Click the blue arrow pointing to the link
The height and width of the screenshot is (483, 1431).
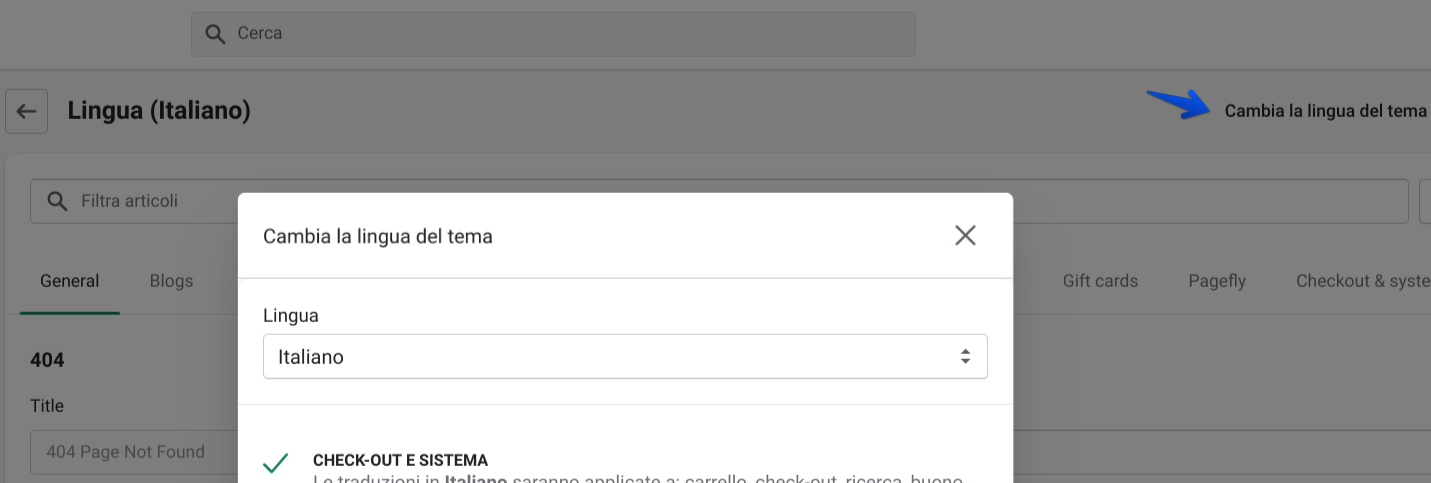point(1179,103)
